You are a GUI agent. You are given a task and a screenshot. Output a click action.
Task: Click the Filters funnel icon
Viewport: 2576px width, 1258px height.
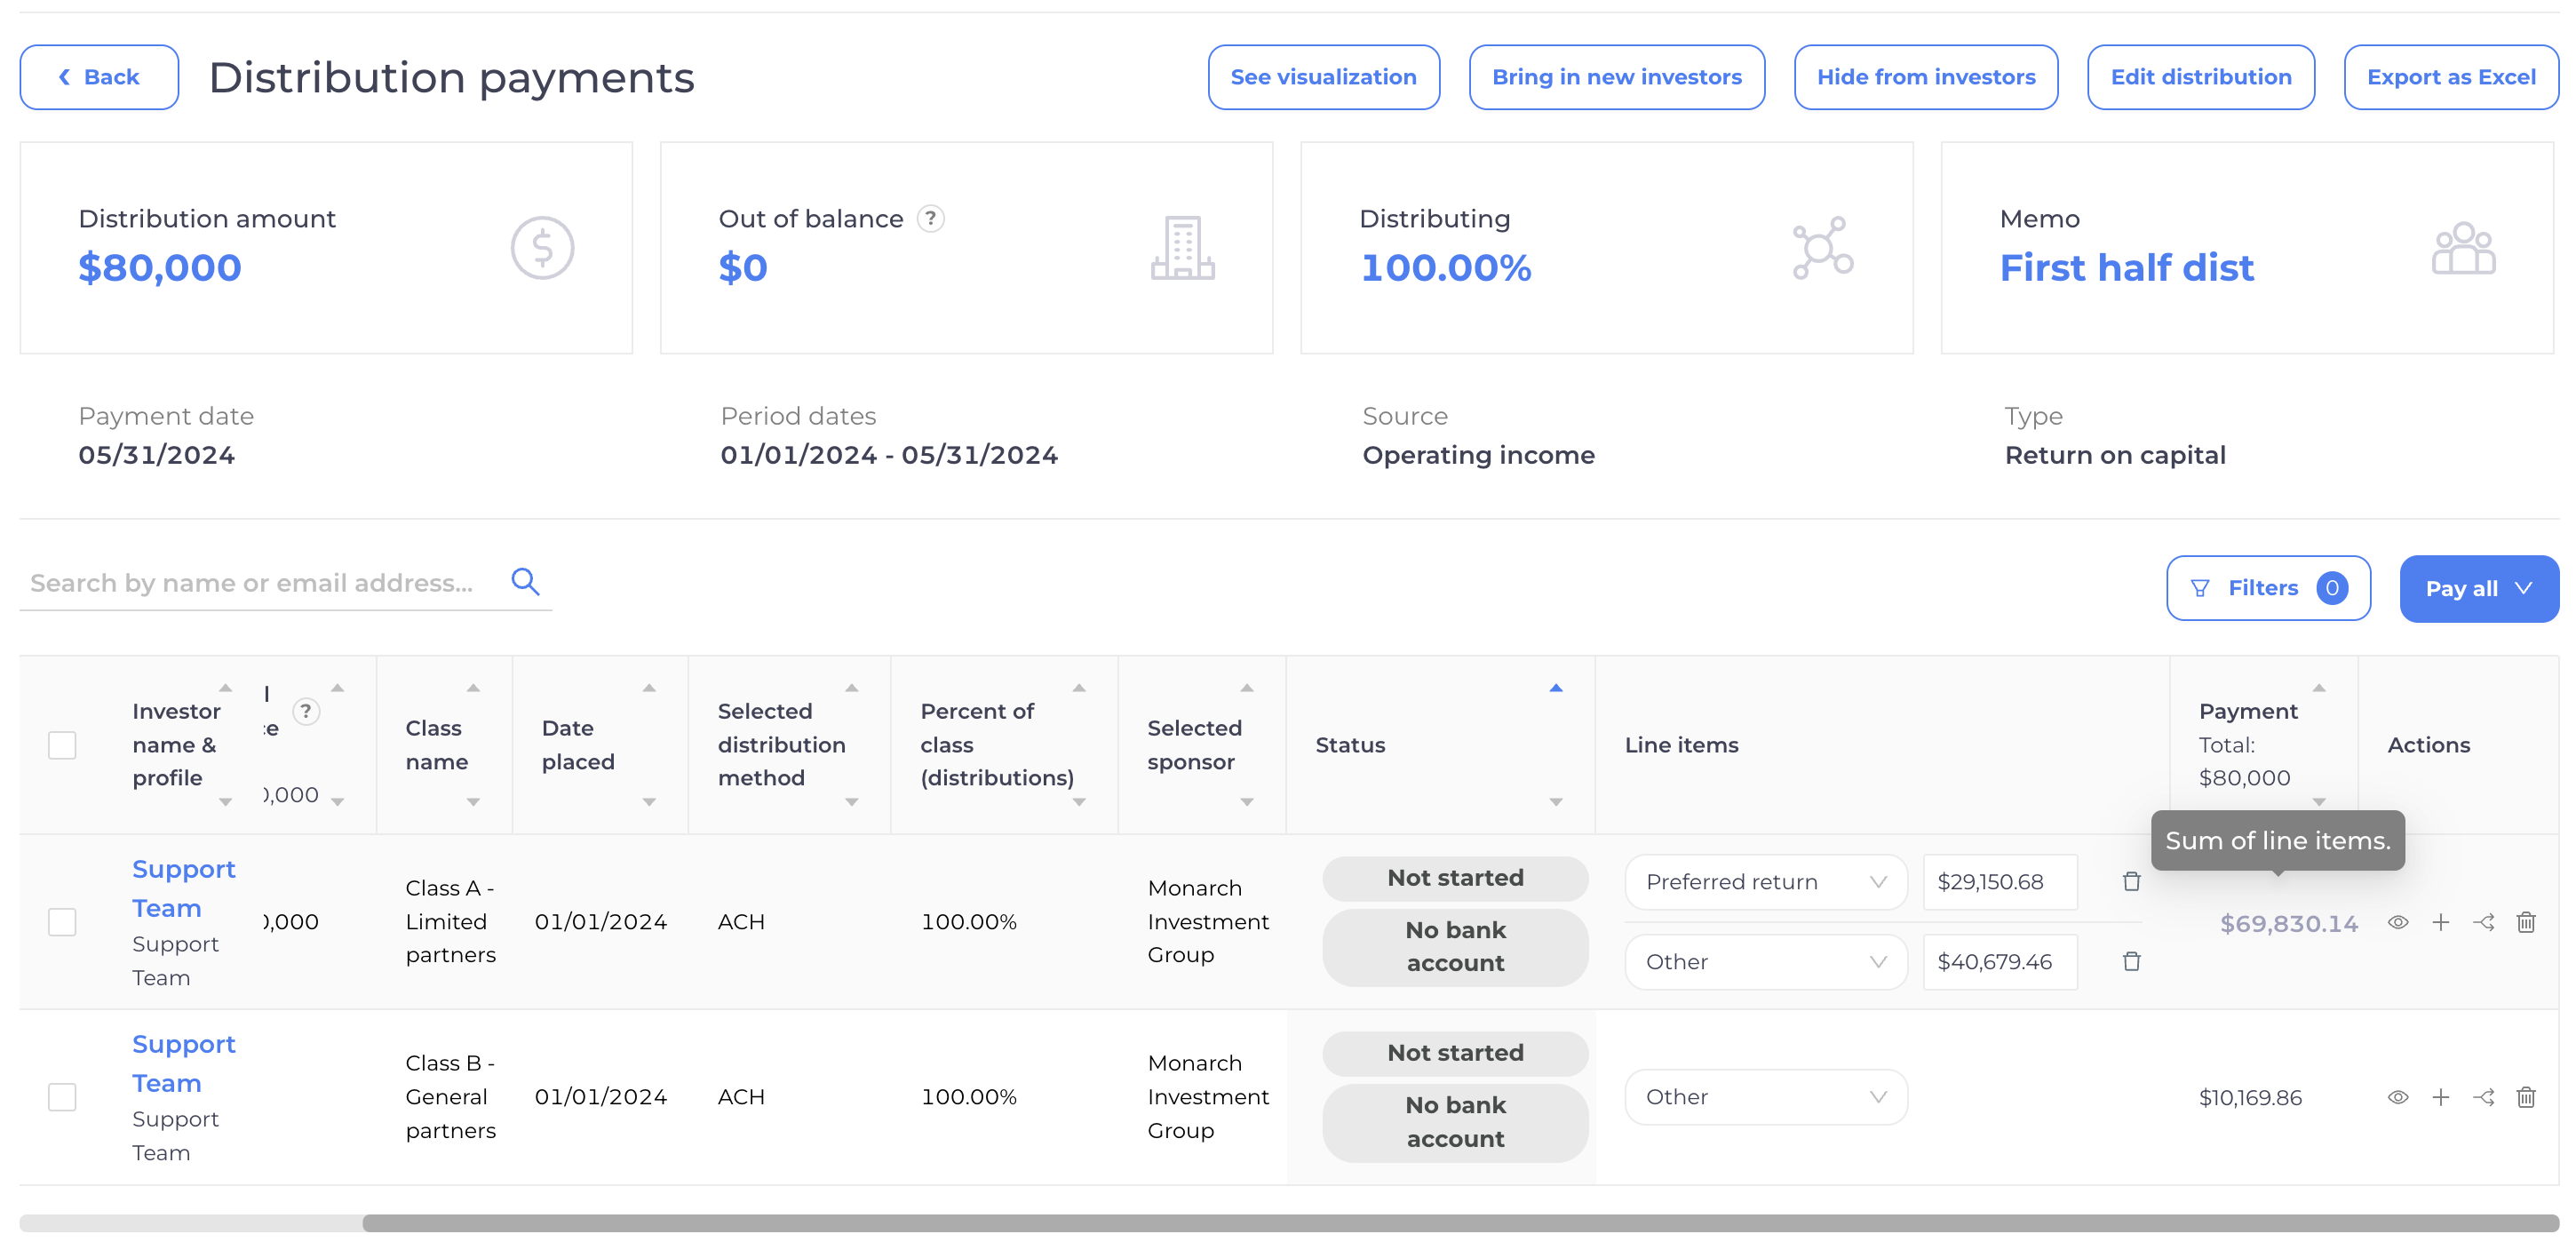tap(2200, 588)
